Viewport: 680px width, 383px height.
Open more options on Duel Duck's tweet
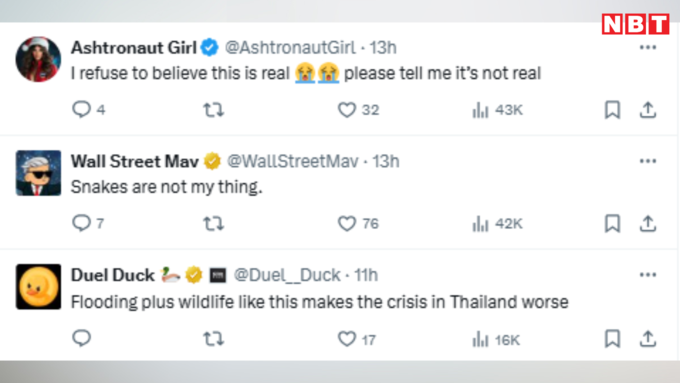coord(648,275)
